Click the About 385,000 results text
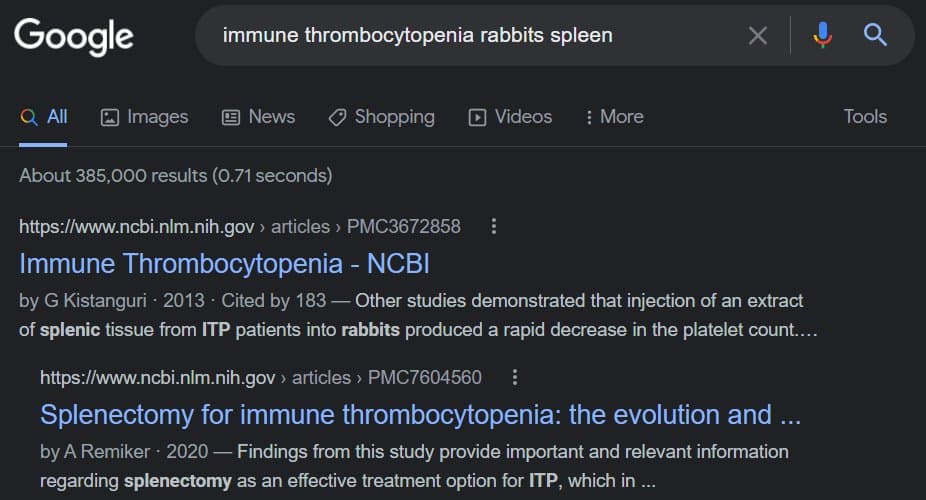The width and height of the screenshot is (926, 500). coord(175,176)
